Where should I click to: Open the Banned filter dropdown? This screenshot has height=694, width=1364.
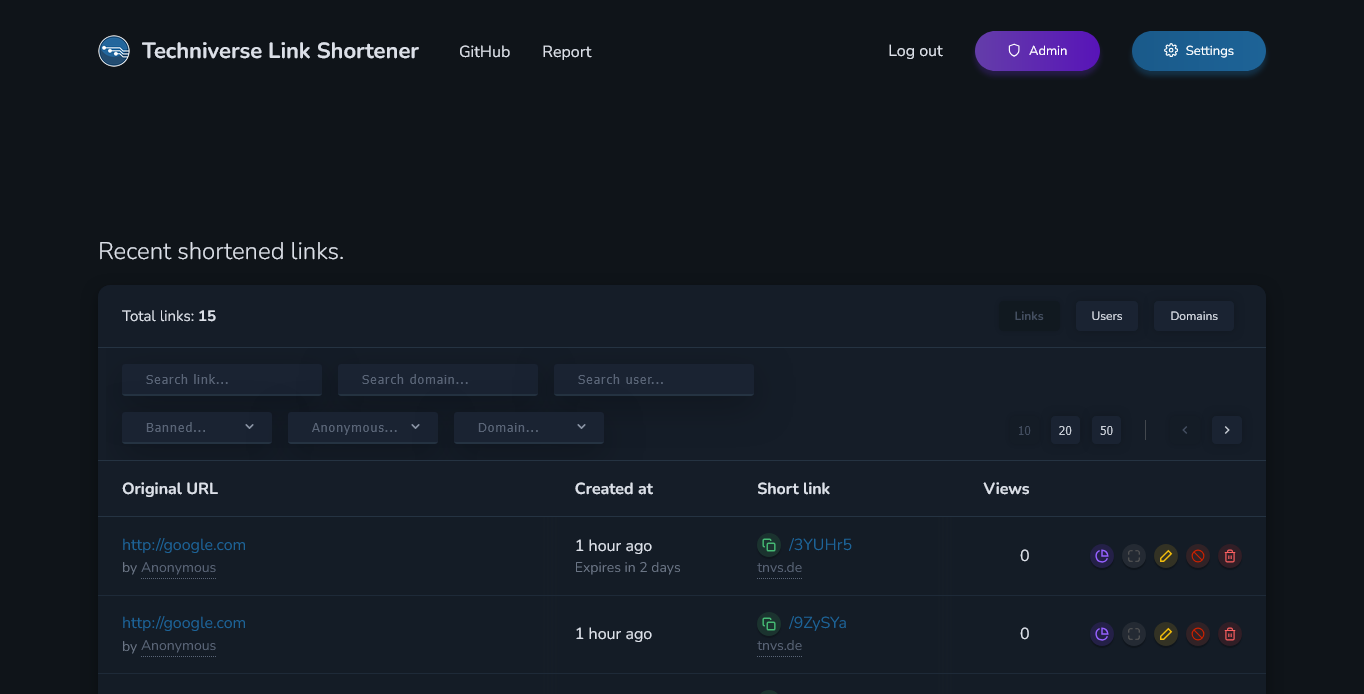(197, 428)
